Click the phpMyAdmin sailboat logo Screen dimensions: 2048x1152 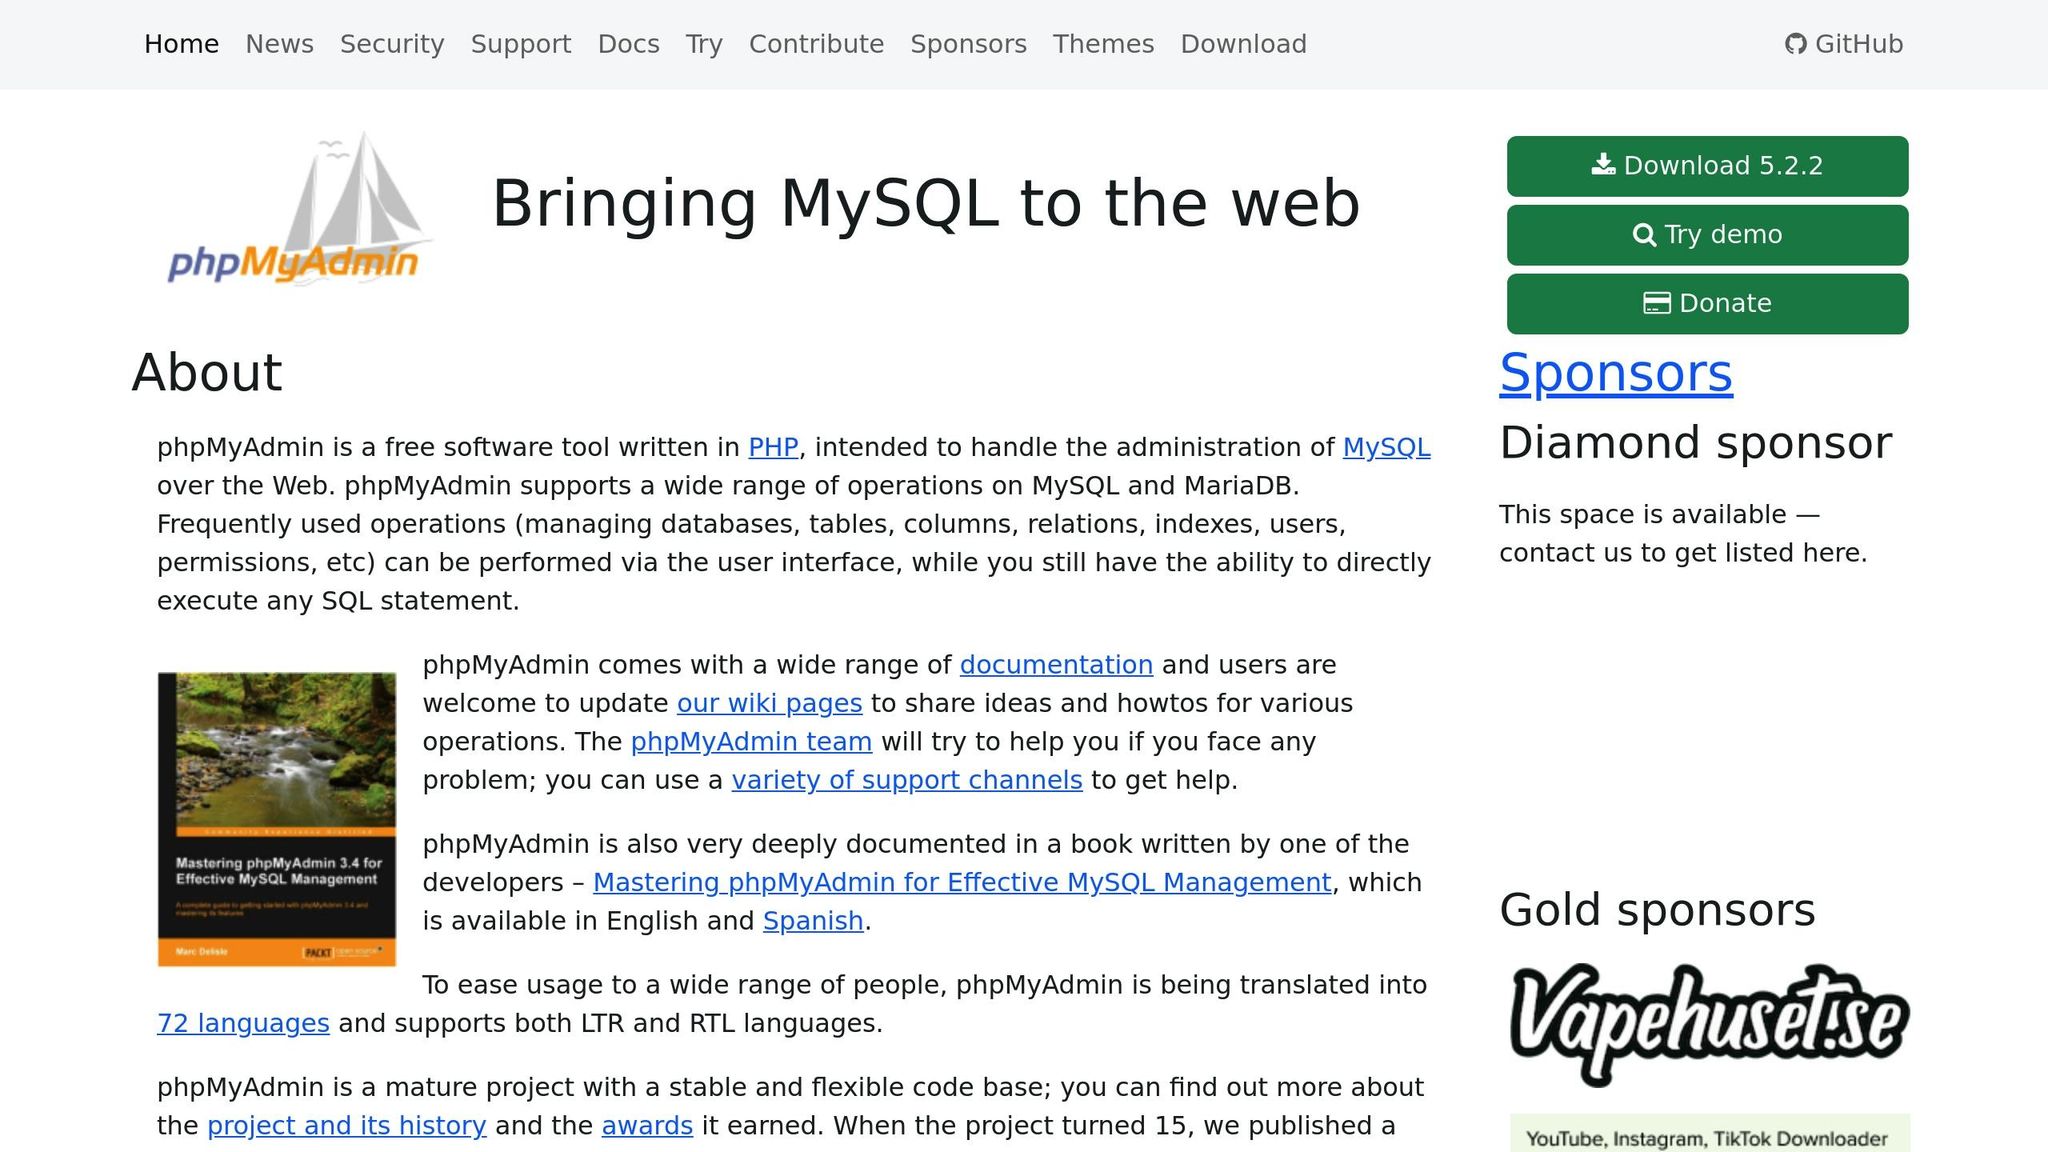(300, 210)
